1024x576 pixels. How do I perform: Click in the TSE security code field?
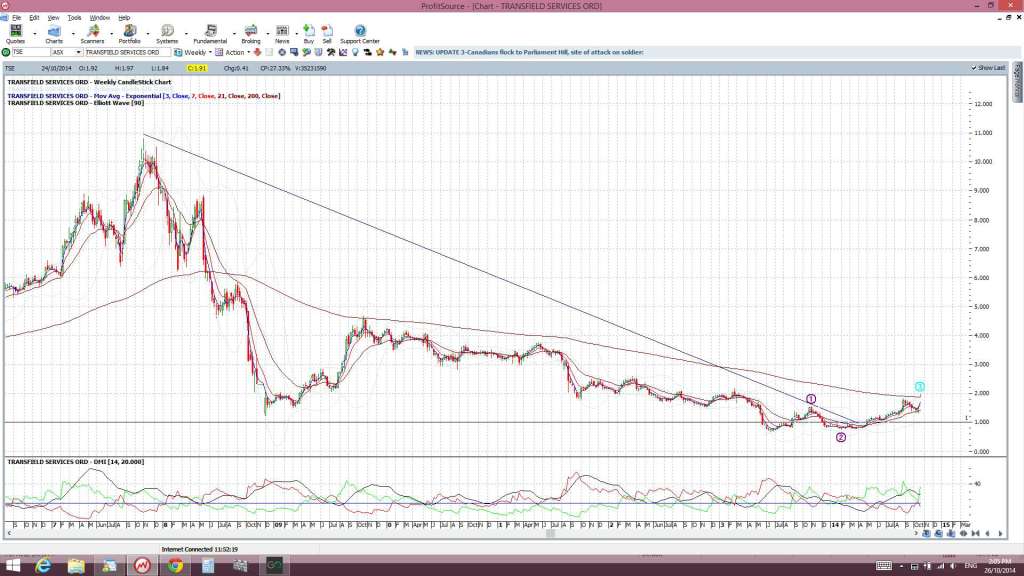[x=31, y=52]
